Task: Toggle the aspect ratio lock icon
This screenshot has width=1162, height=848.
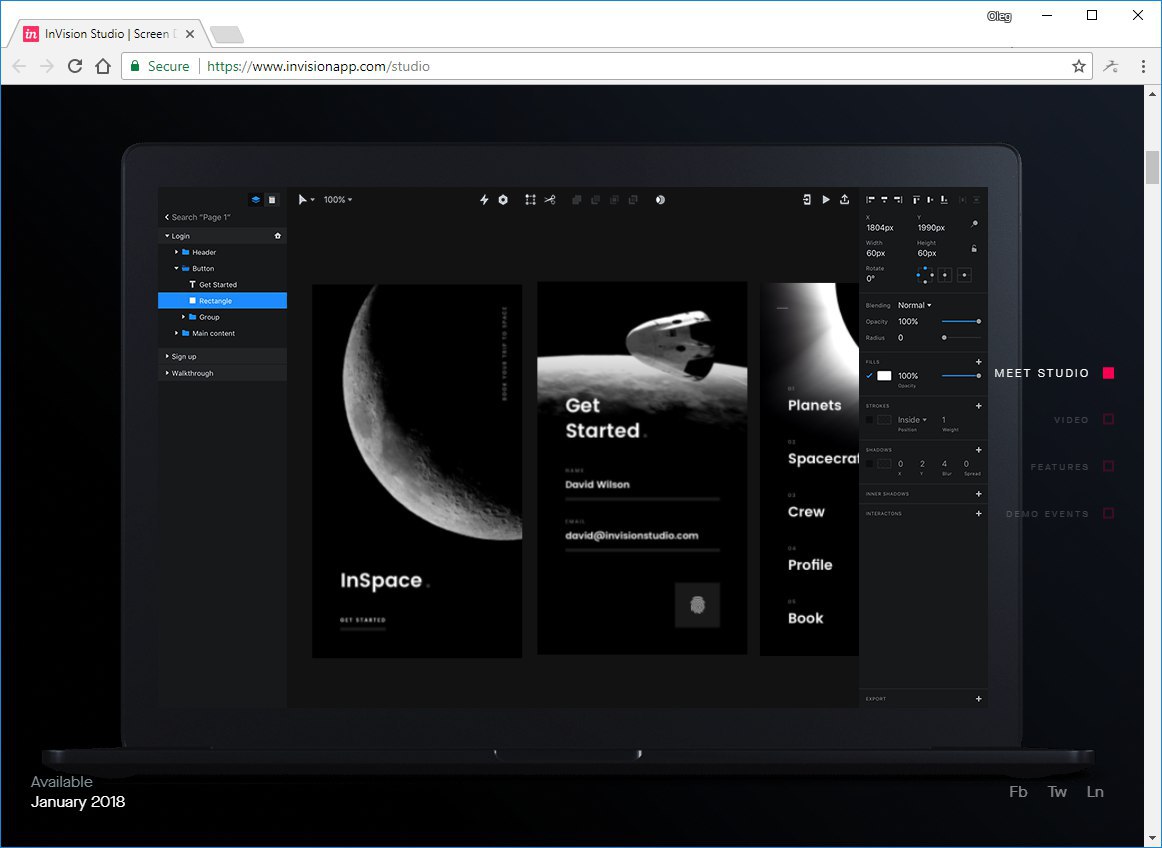Action: [975, 248]
